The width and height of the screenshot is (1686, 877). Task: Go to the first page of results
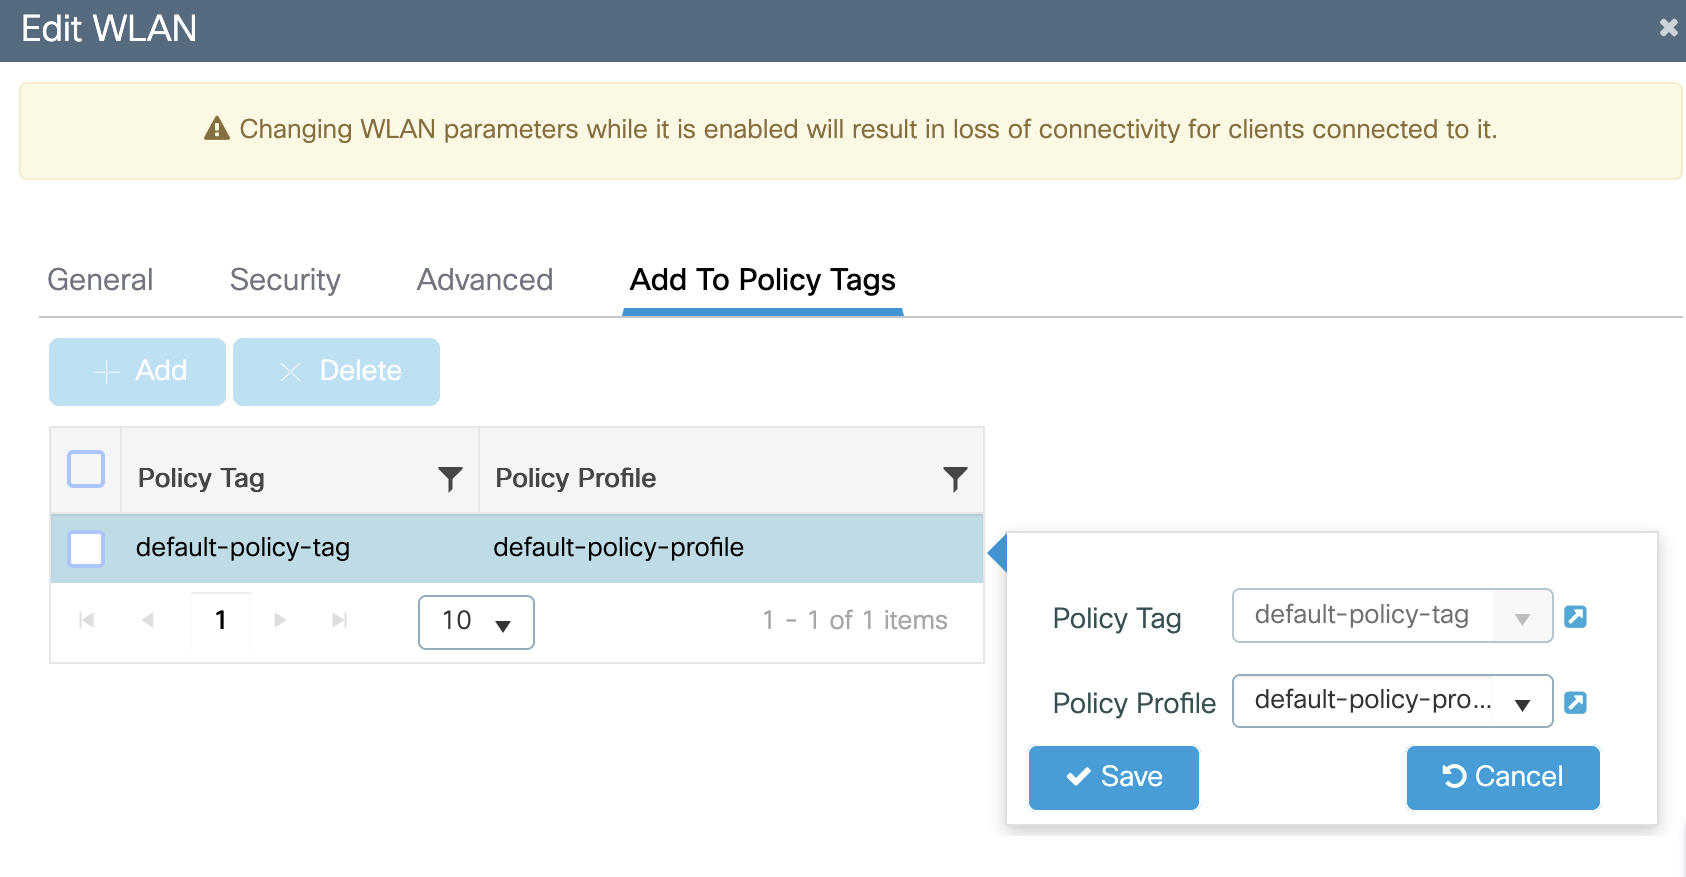[x=87, y=620]
